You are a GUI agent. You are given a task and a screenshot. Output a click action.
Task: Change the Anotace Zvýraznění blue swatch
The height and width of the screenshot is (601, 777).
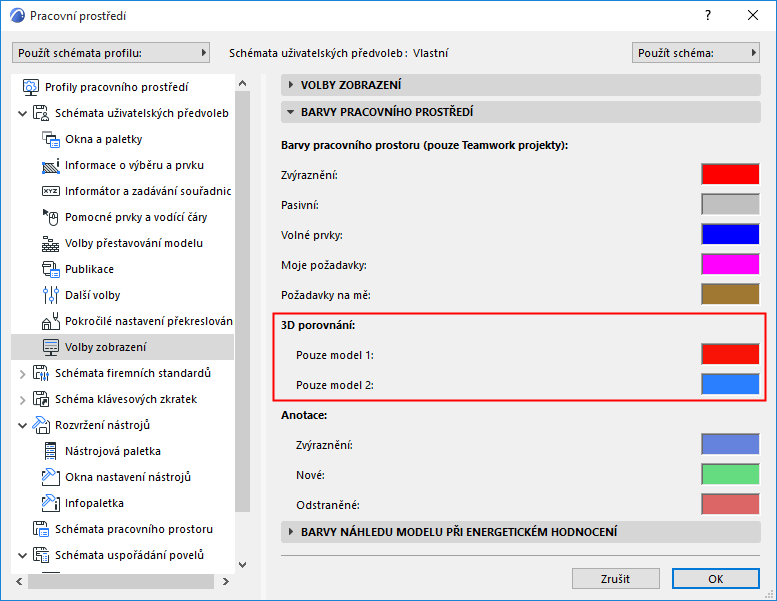pos(730,444)
